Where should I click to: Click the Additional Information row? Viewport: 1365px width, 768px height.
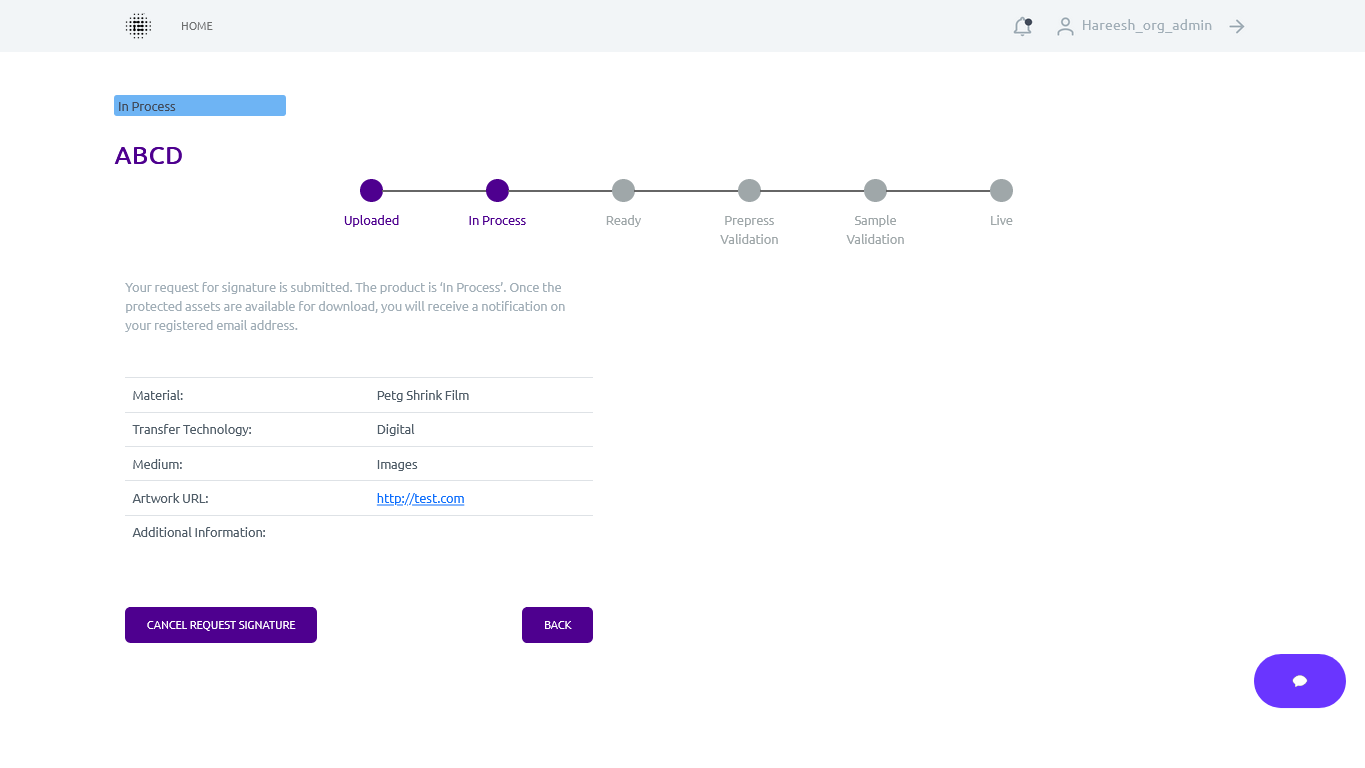tap(199, 533)
